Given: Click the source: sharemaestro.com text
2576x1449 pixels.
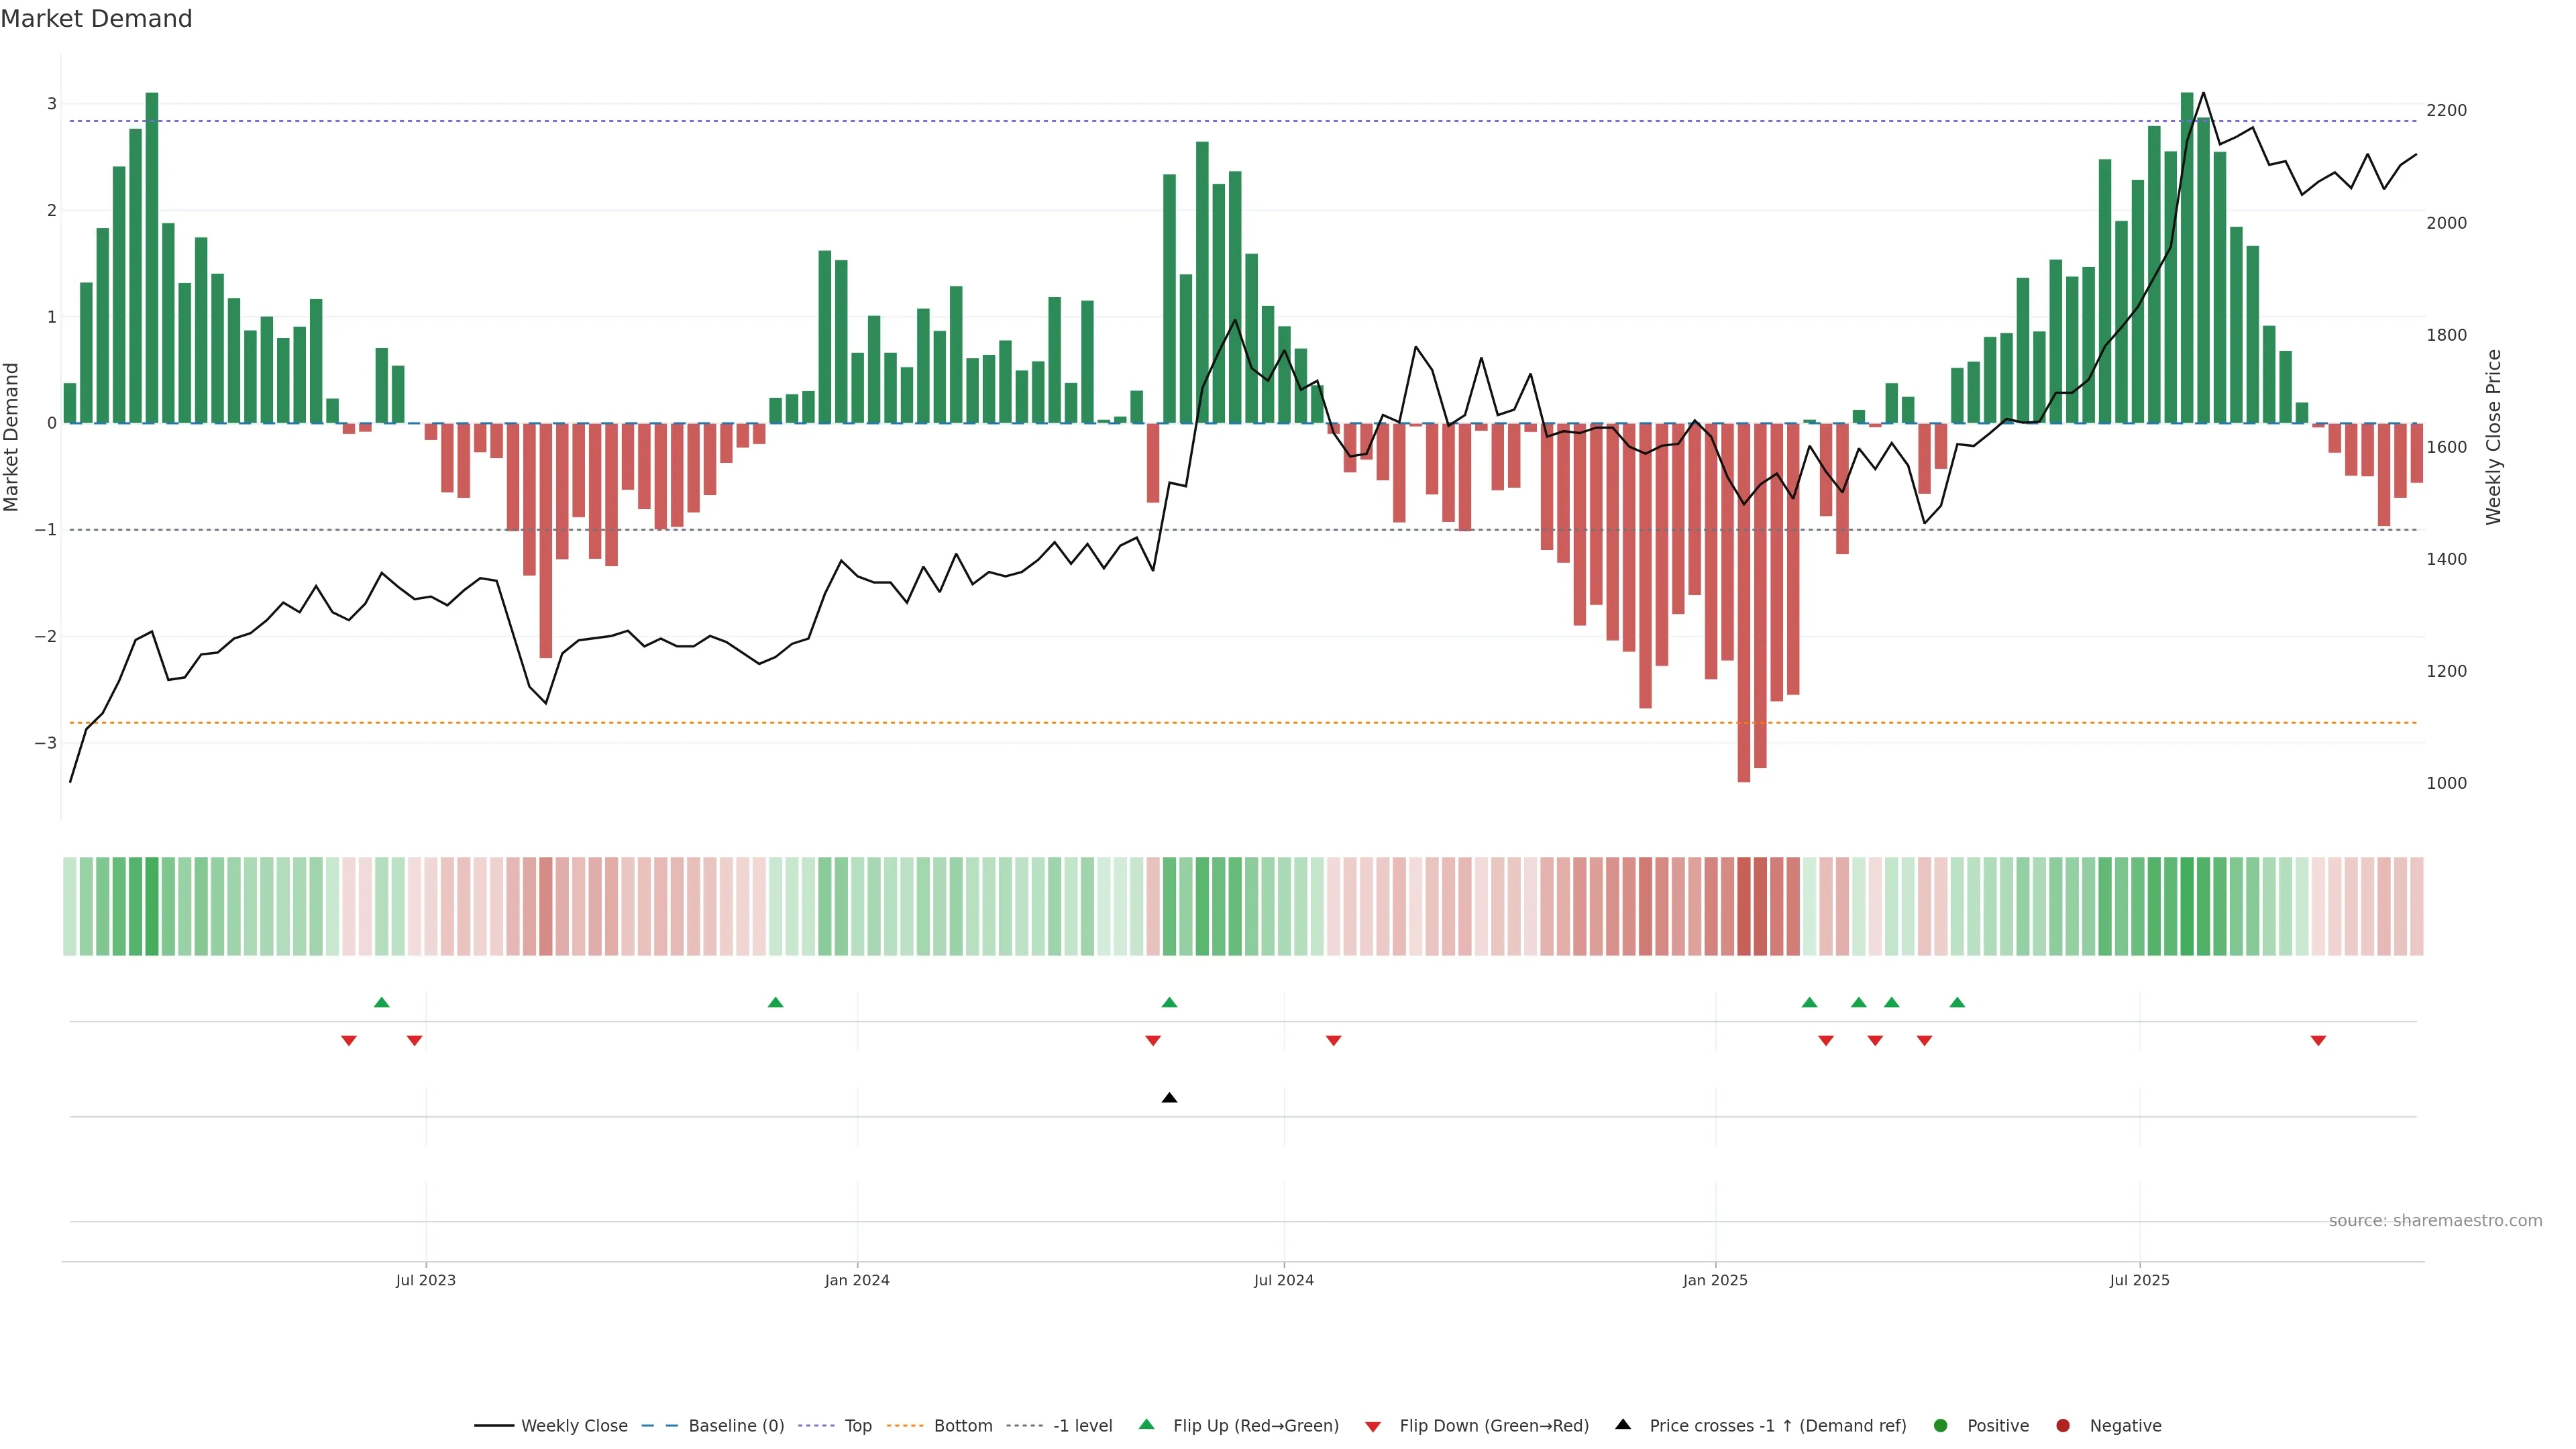Looking at the screenshot, I should coord(2435,1221).
